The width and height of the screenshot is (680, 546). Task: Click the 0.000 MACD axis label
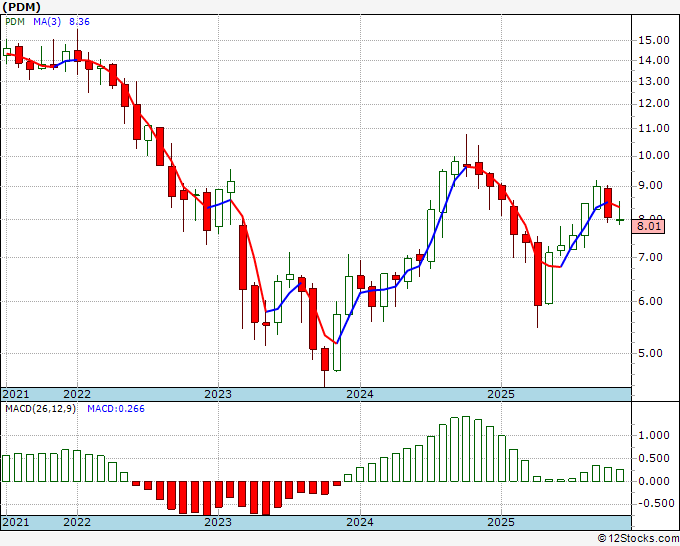654,481
